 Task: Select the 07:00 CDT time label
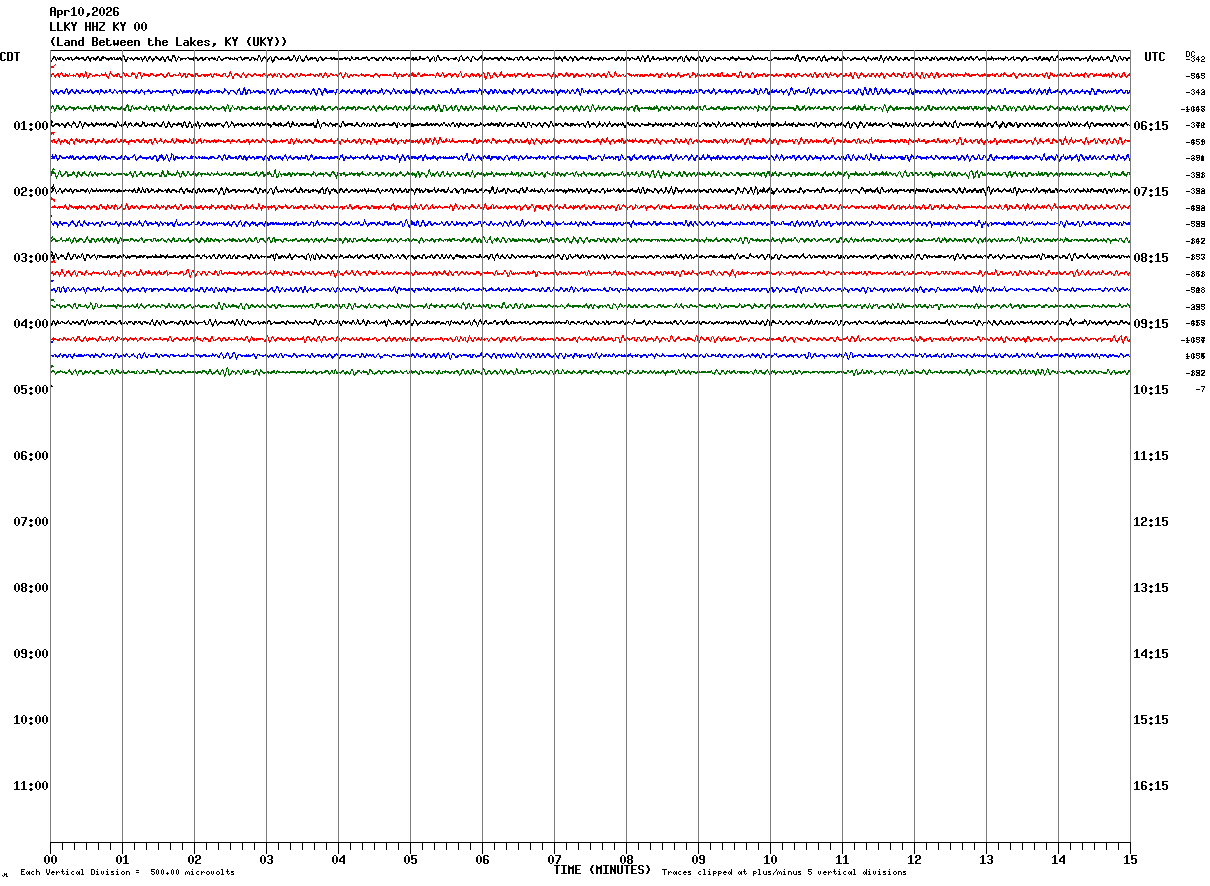[x=31, y=522]
